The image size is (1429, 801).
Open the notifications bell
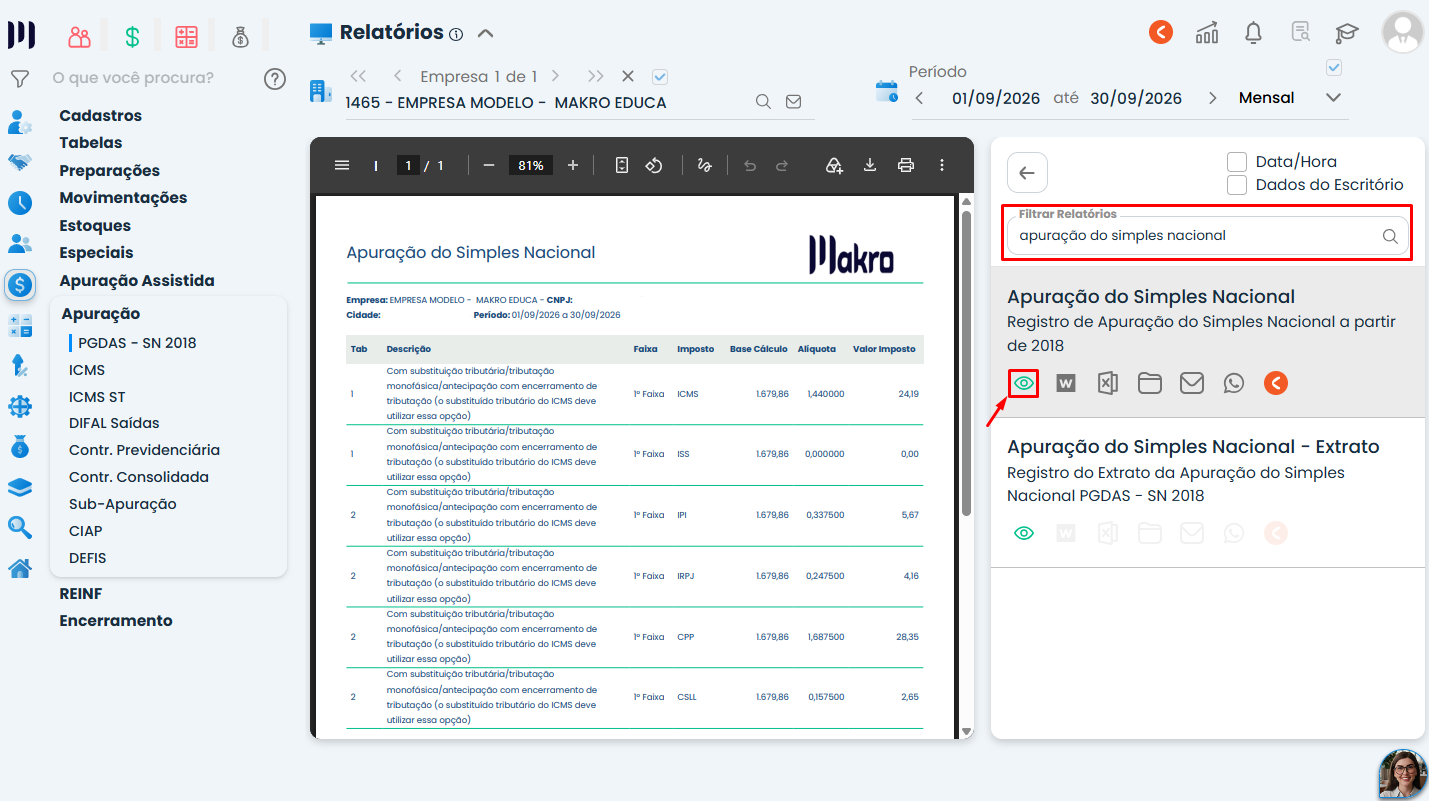pos(1253,33)
